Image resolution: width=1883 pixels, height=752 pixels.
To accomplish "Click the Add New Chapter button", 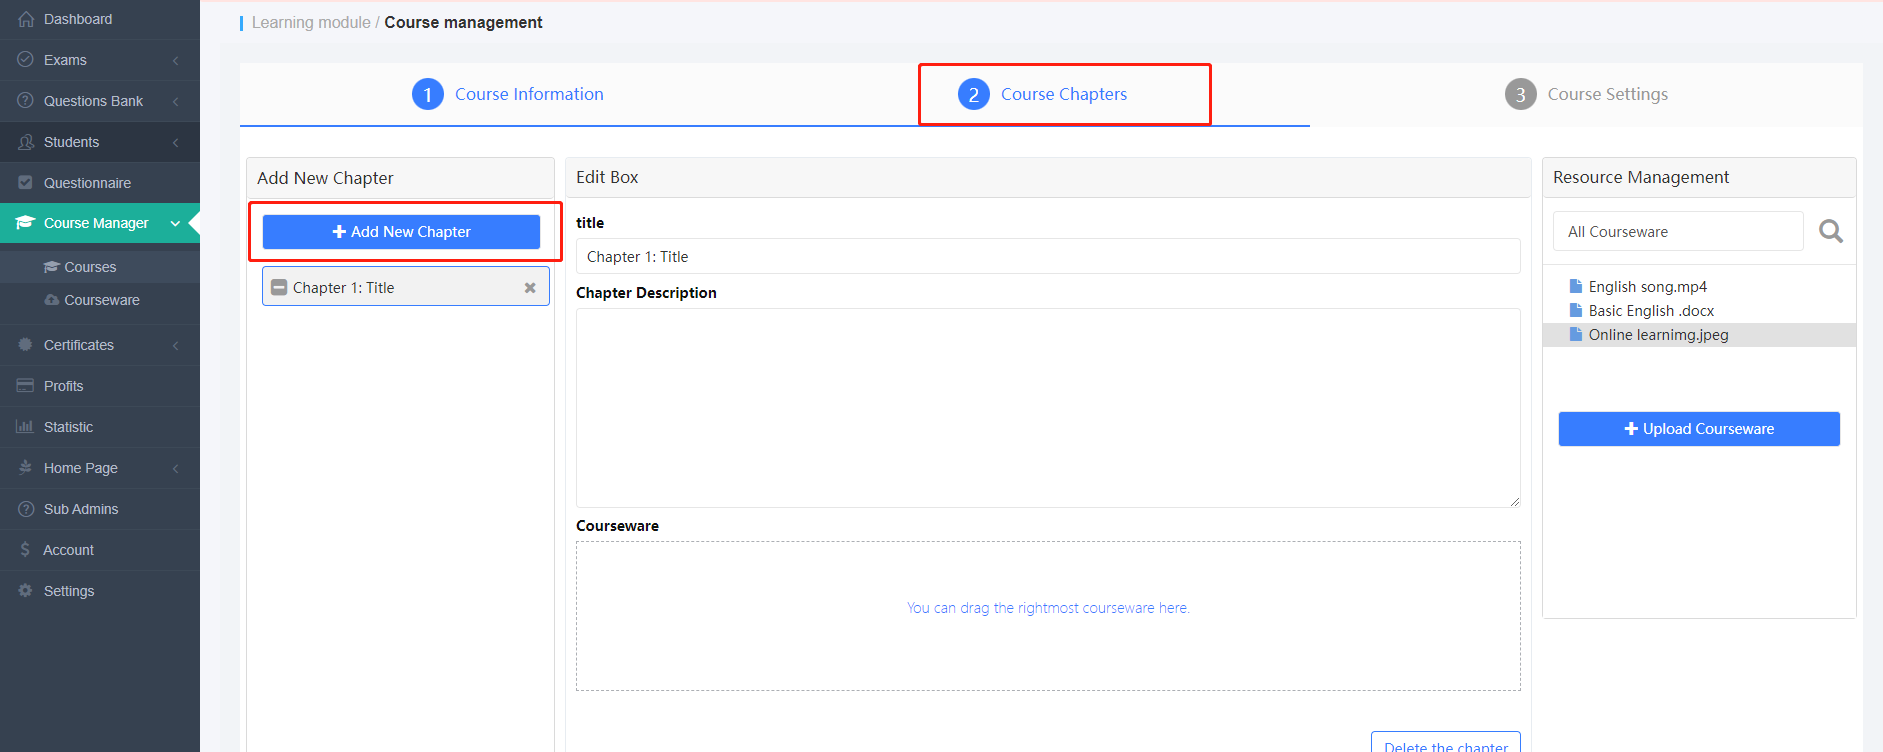I will [401, 232].
